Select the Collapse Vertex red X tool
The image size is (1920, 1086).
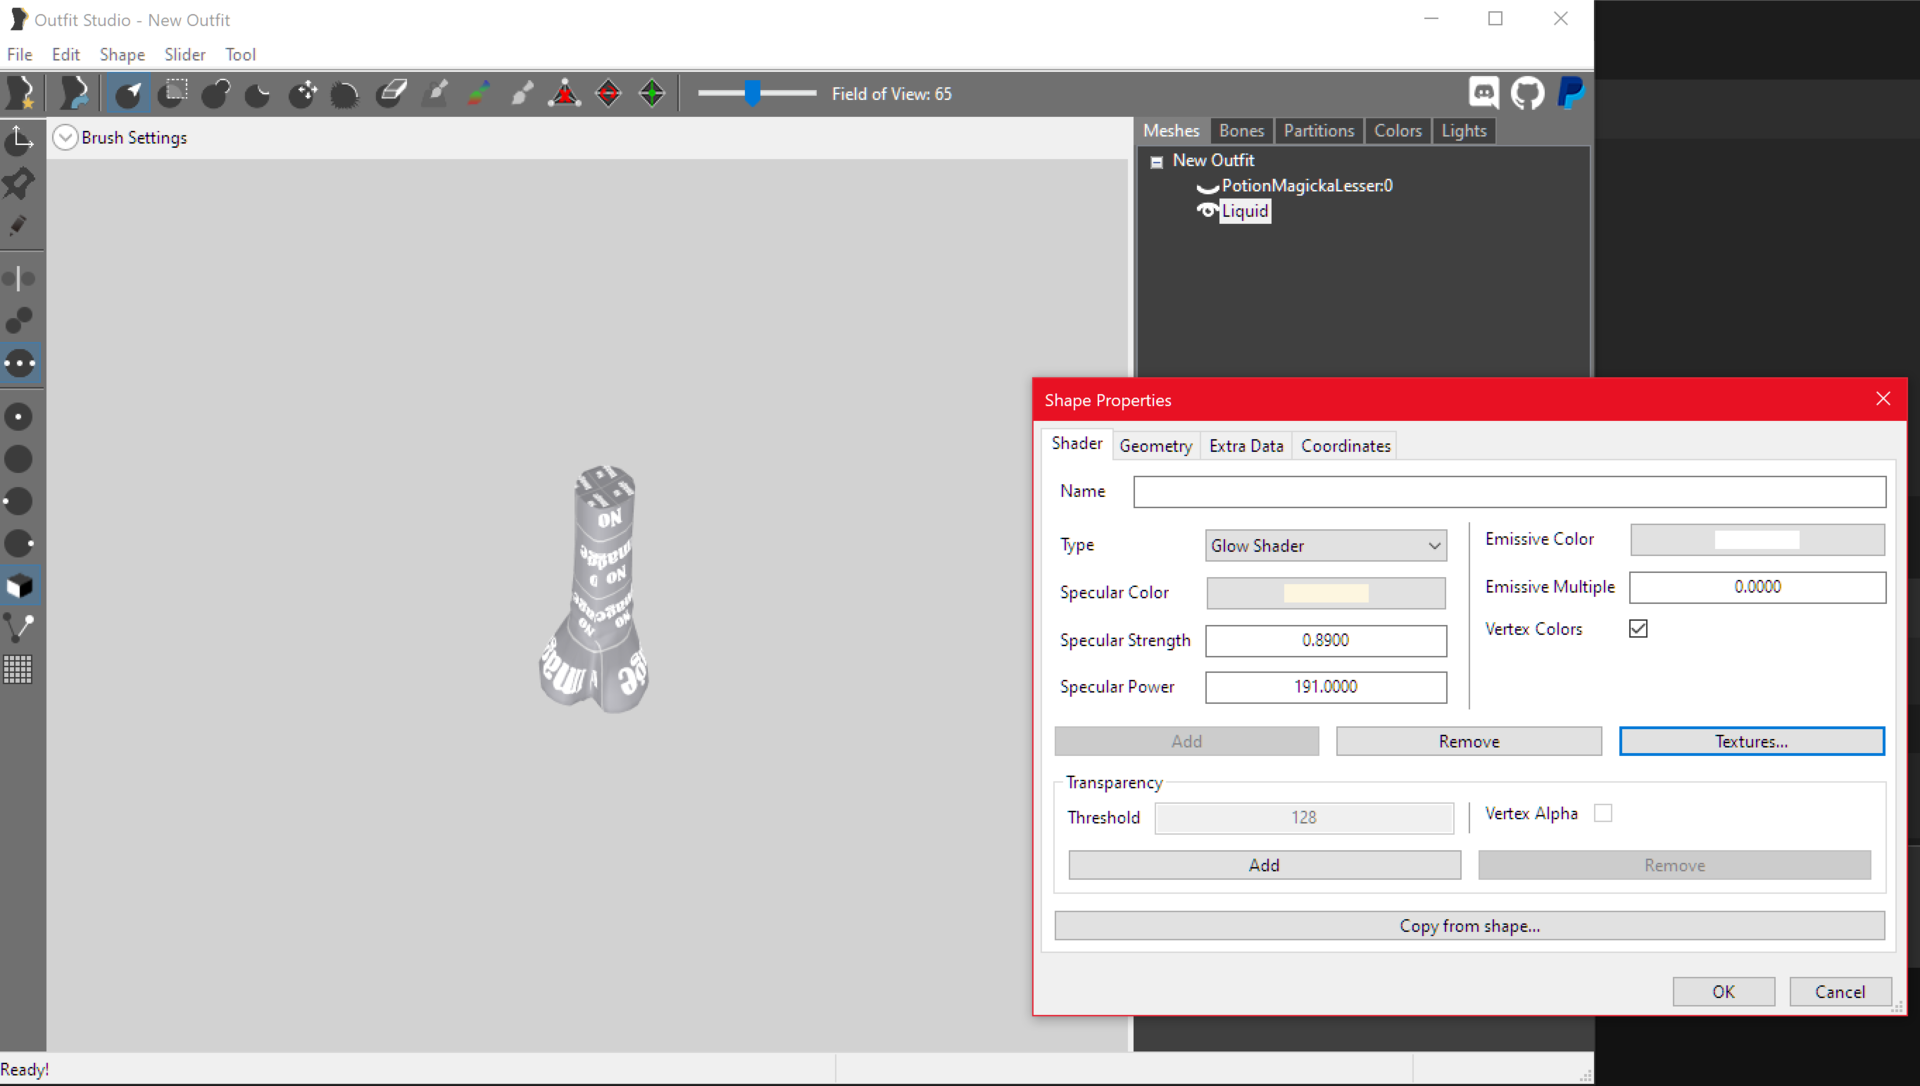[565, 93]
